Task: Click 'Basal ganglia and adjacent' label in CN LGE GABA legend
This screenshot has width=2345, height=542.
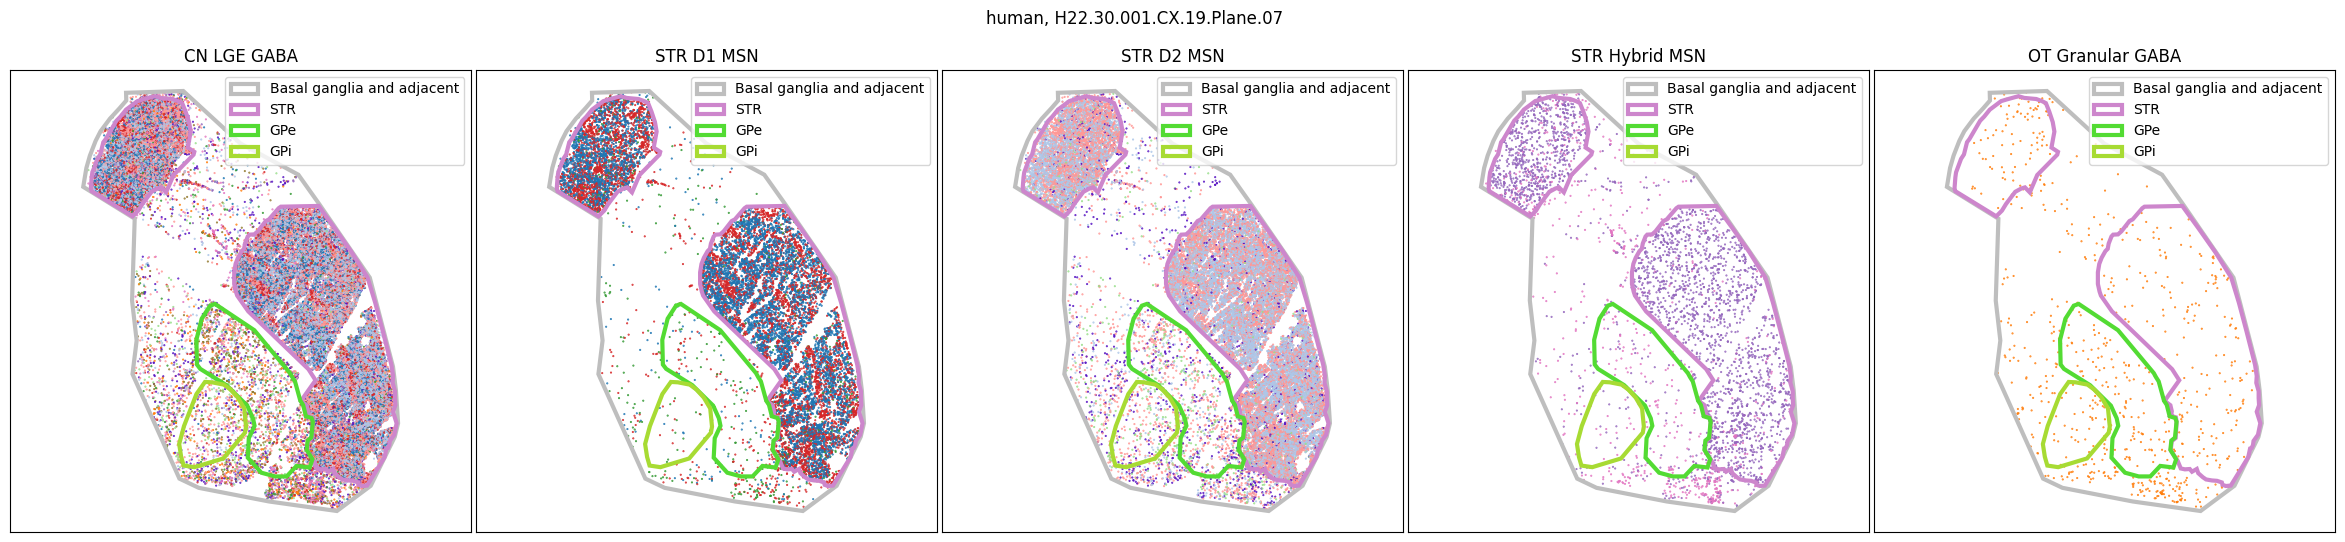Action: click(x=364, y=89)
